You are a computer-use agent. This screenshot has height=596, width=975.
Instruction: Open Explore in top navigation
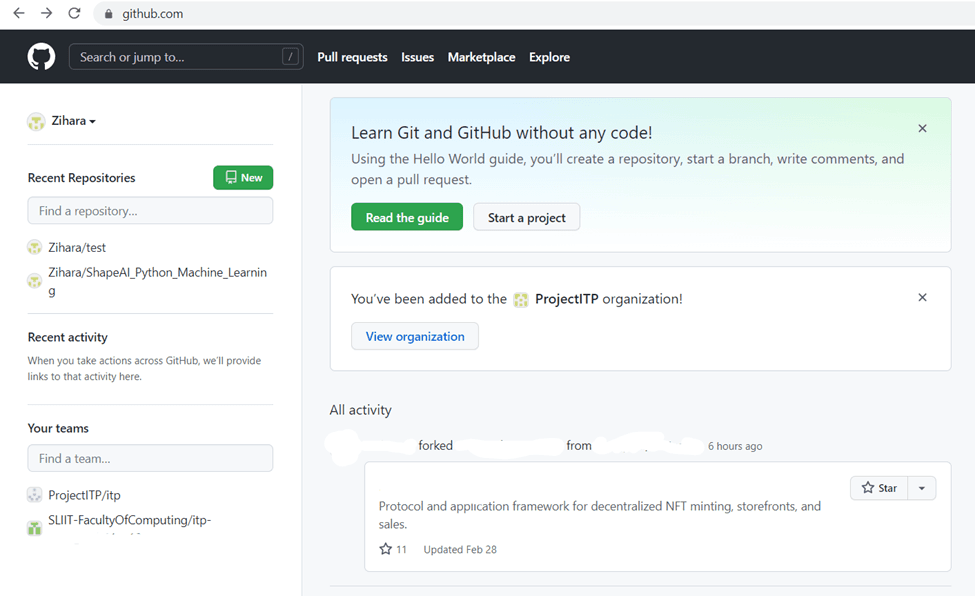(x=549, y=57)
